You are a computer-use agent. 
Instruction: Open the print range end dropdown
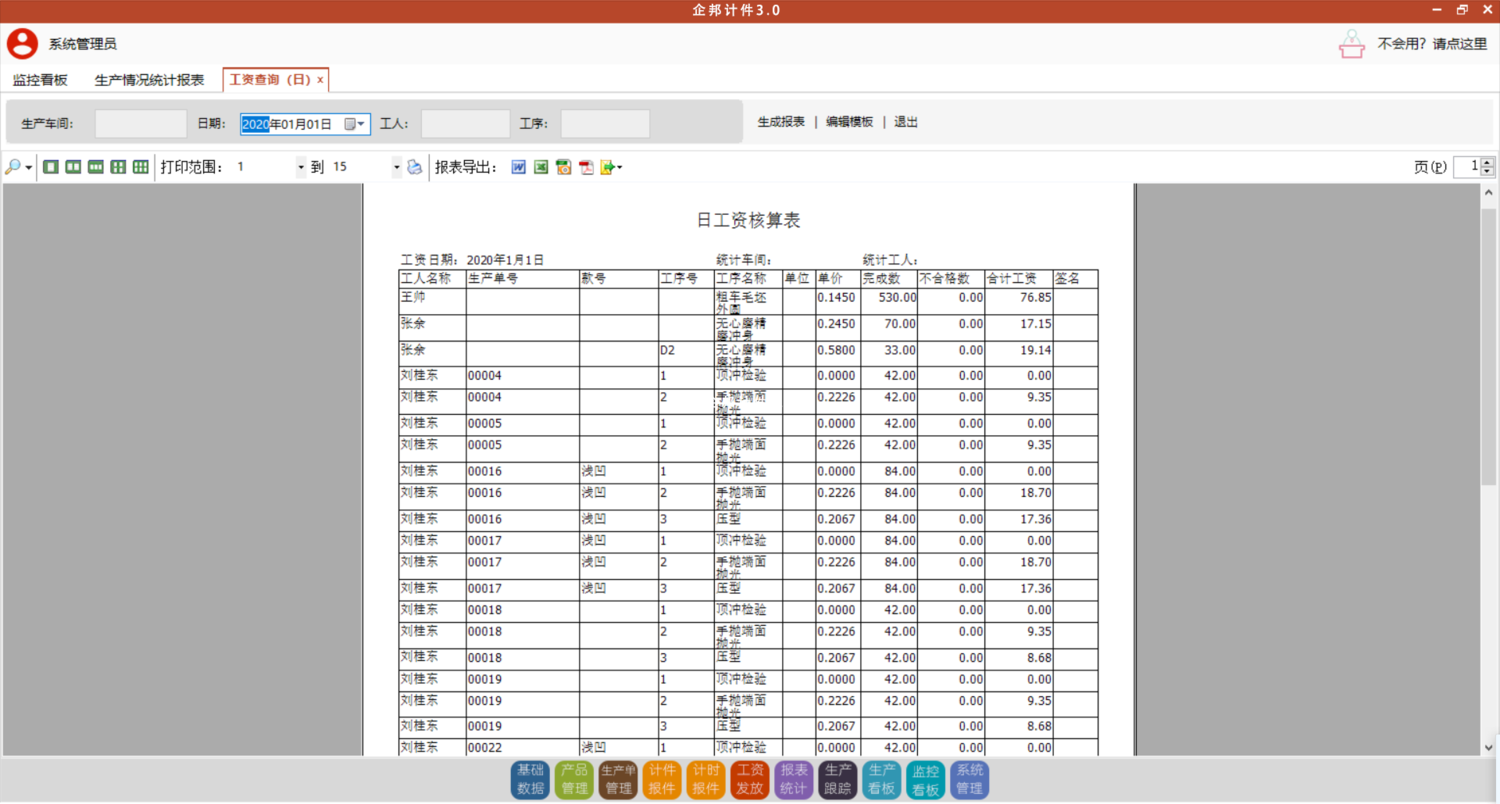[396, 167]
